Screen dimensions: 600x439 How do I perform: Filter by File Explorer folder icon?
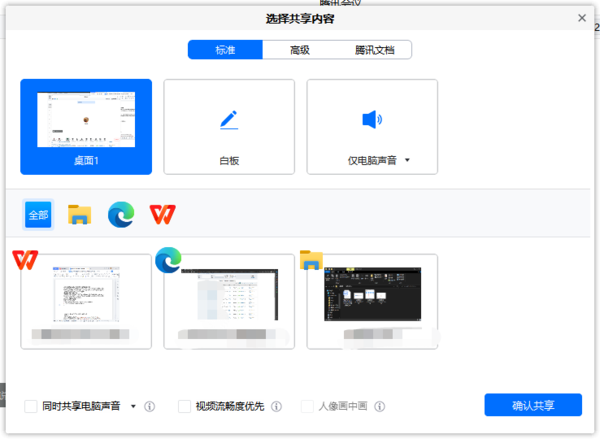[80, 215]
